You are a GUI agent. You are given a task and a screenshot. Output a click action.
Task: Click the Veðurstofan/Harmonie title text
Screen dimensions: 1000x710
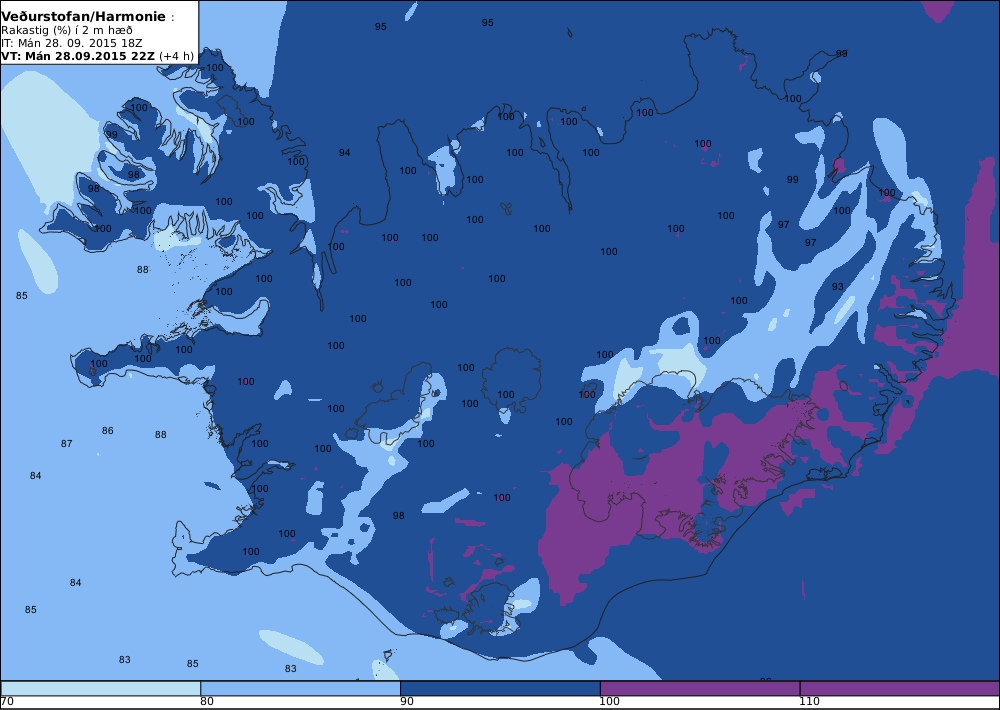(83, 17)
